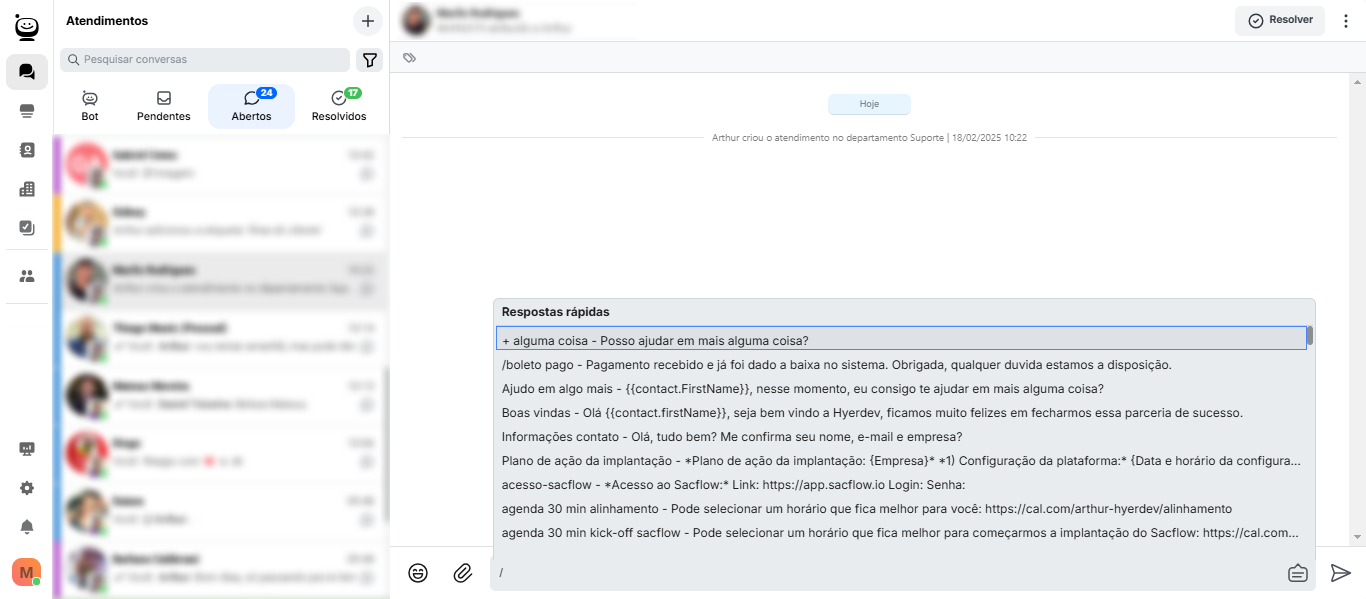1366x599 pixels.
Task: Switch to the Resolvidos tab
Action: [x=339, y=106]
